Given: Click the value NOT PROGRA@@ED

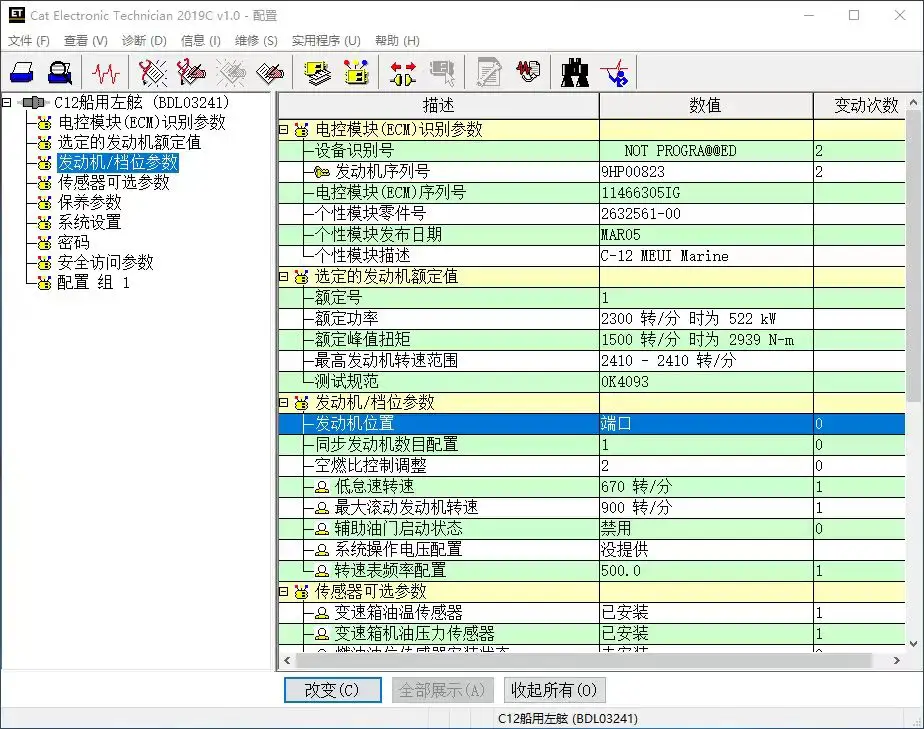Looking at the screenshot, I should (680, 151).
